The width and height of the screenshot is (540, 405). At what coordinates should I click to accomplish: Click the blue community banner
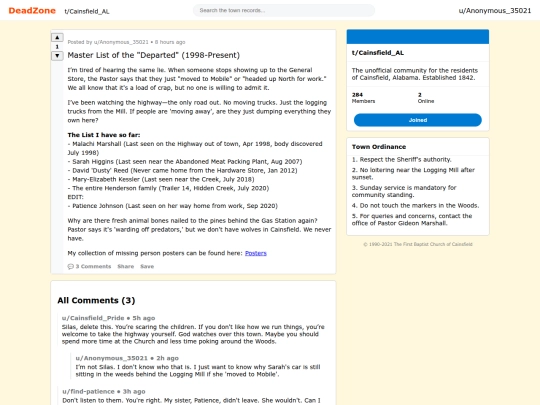click(418, 37)
